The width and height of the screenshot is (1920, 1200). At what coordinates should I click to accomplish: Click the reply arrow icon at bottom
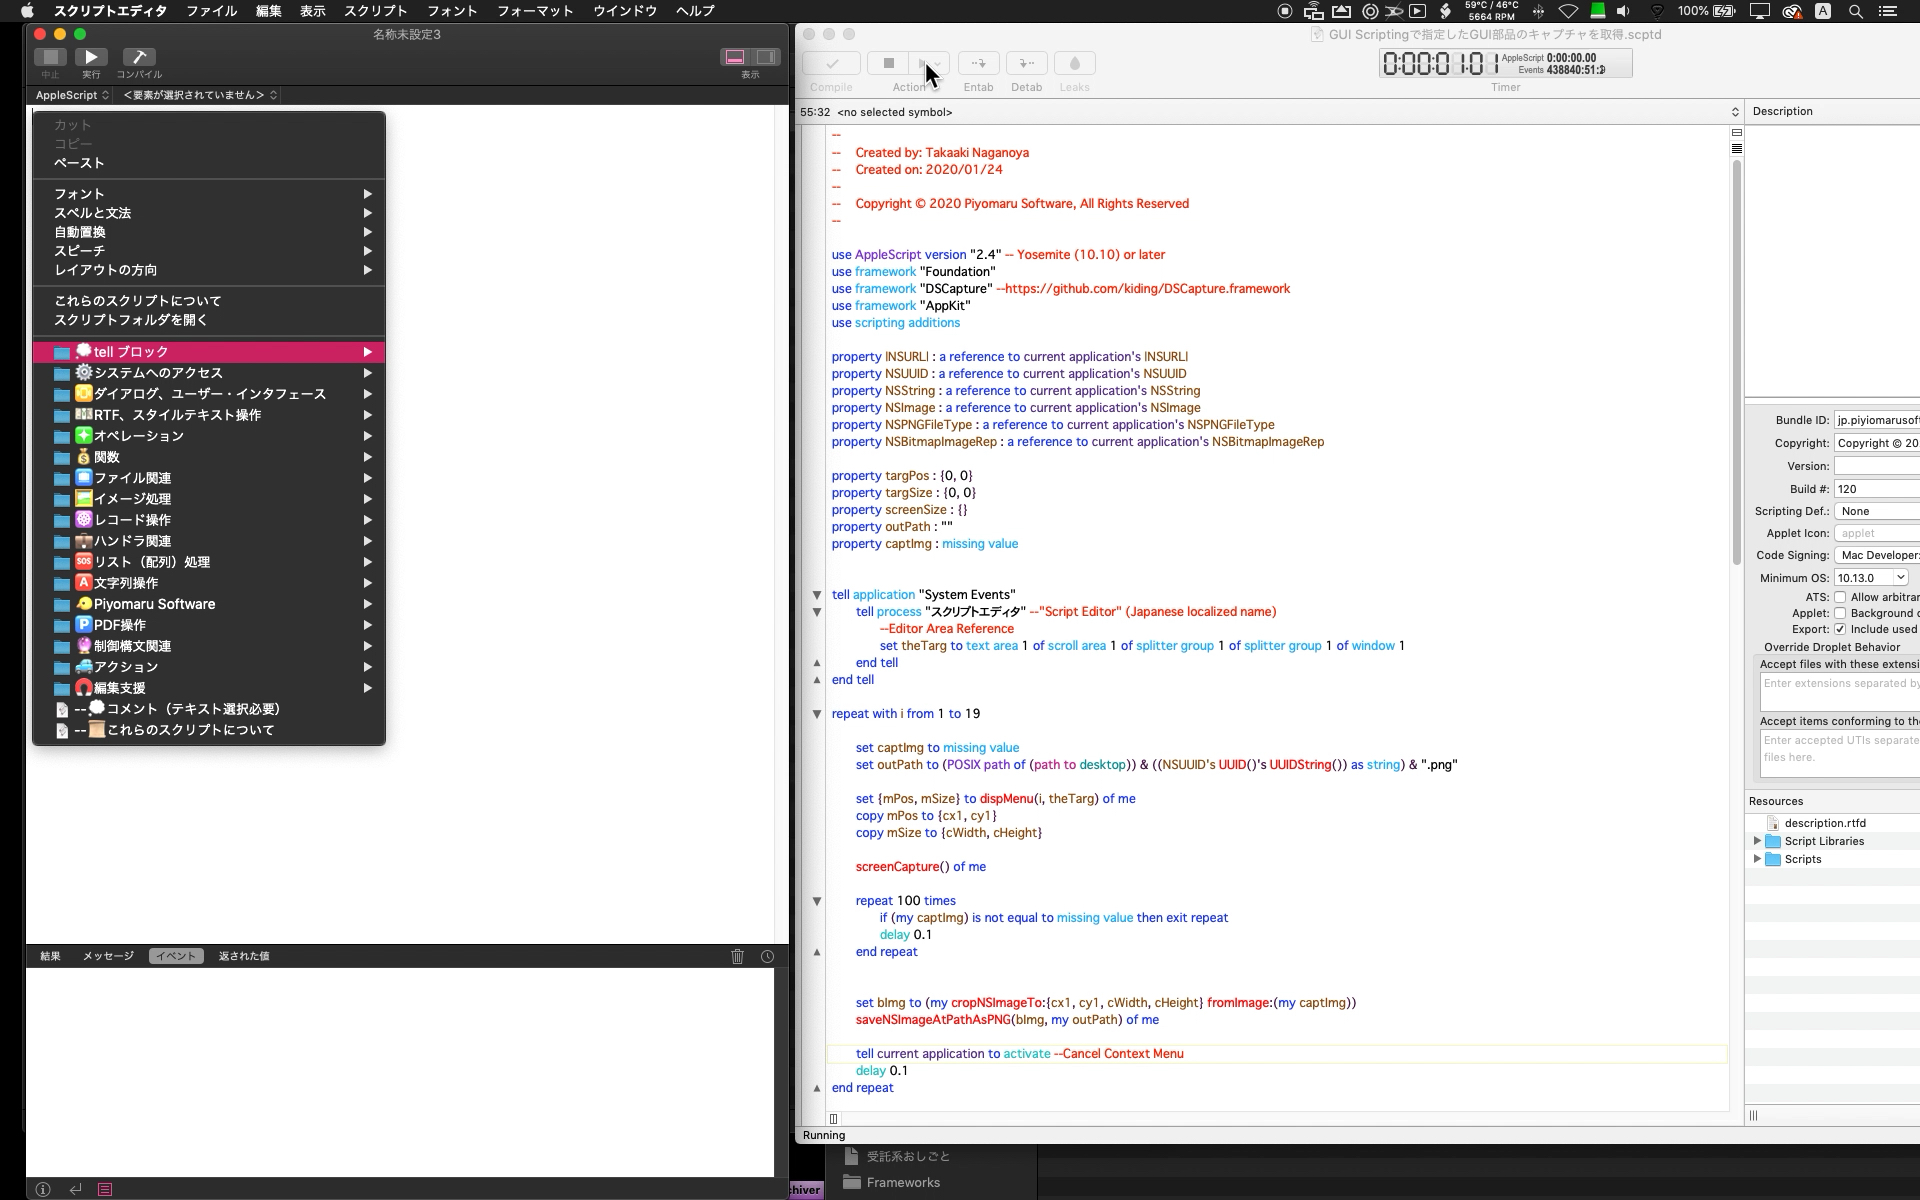point(75,1189)
